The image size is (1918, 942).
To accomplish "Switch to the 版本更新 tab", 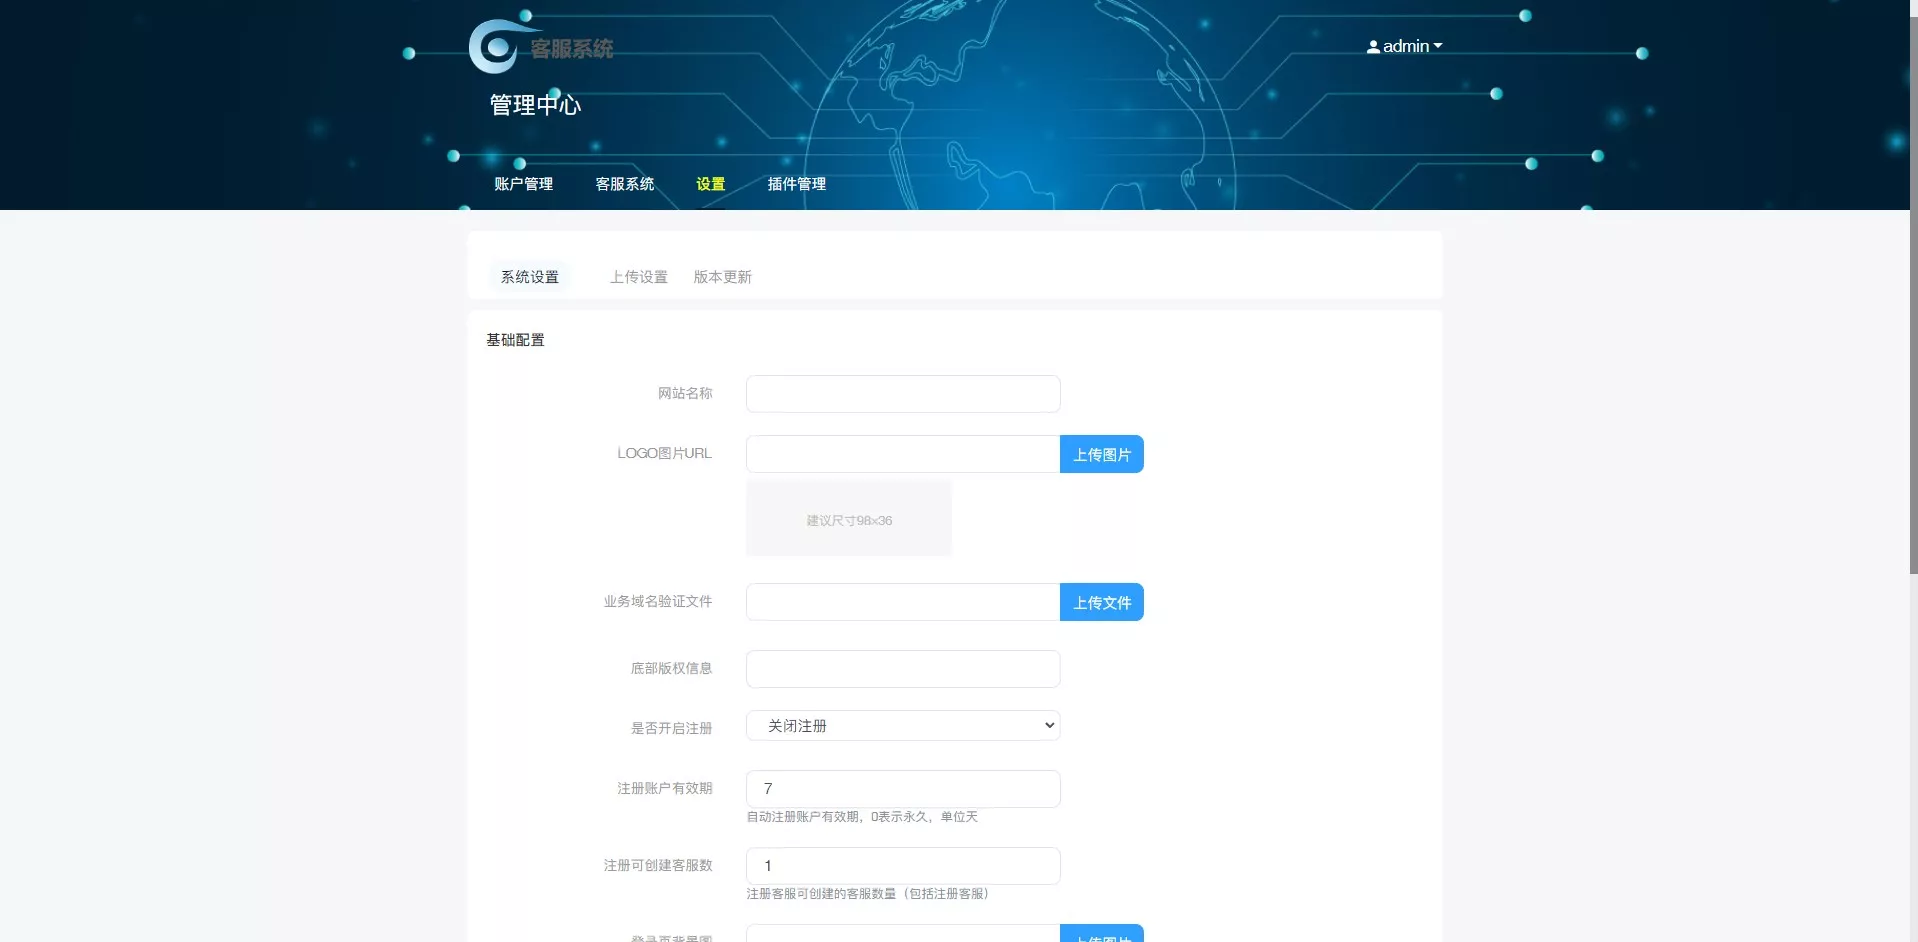I will pos(721,277).
